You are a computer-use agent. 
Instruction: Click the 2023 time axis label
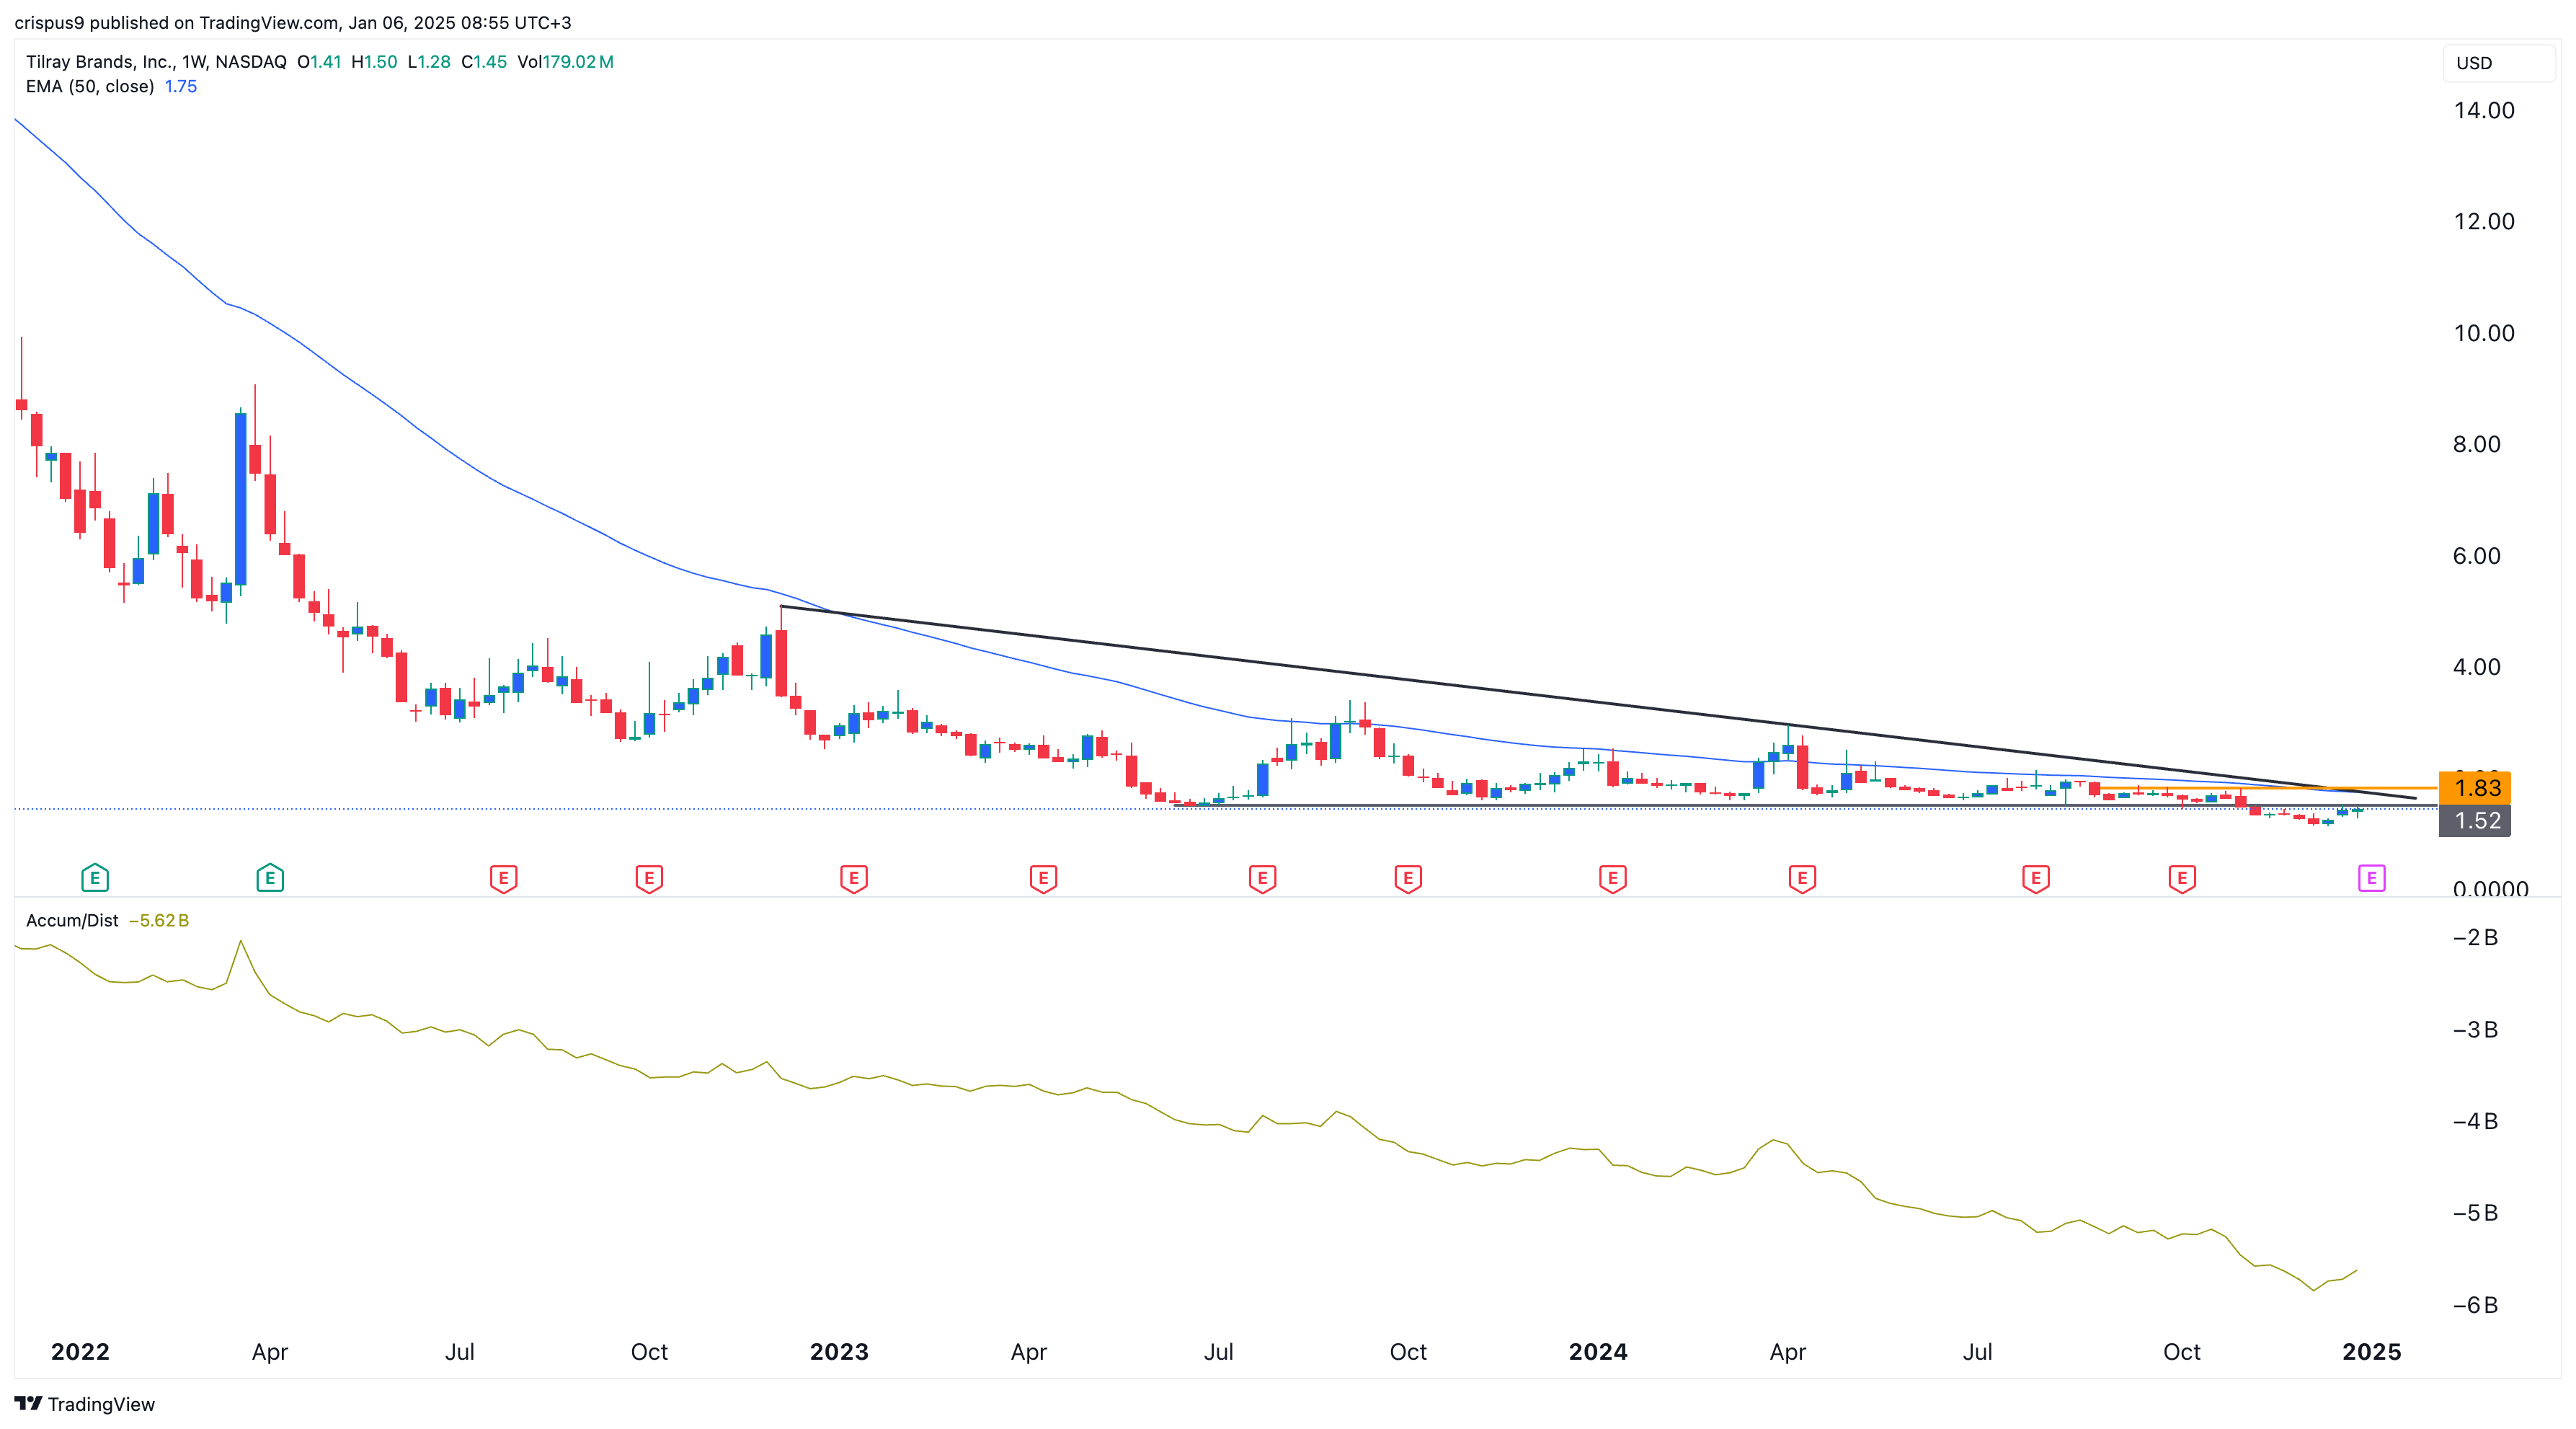pos(839,1352)
